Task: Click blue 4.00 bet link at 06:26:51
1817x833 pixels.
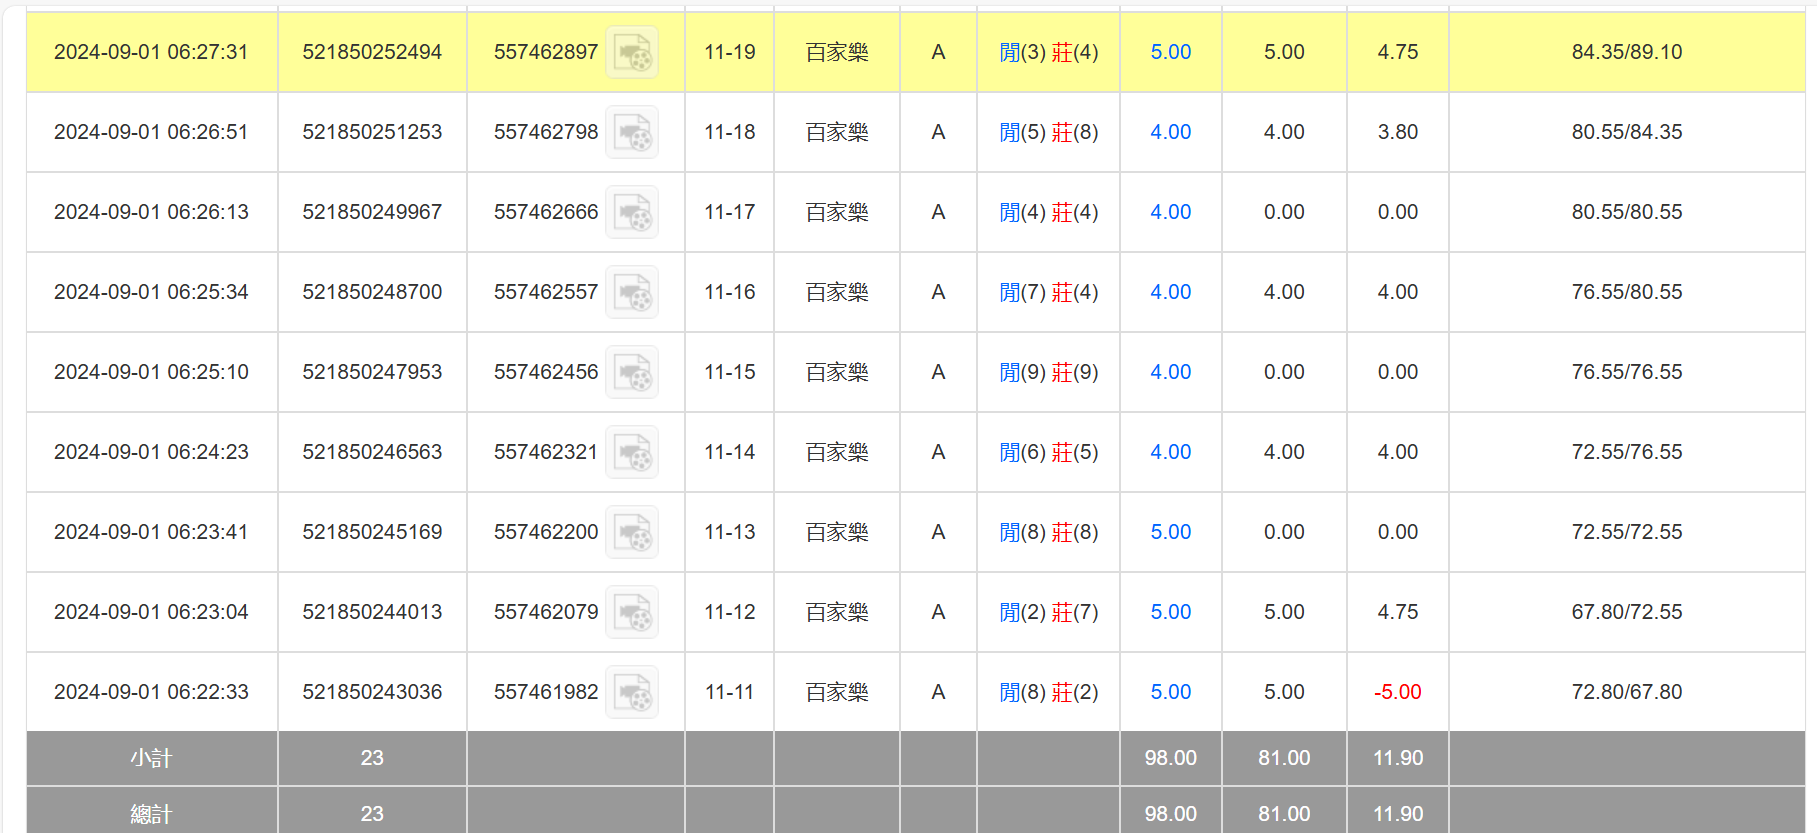Action: point(1170,132)
